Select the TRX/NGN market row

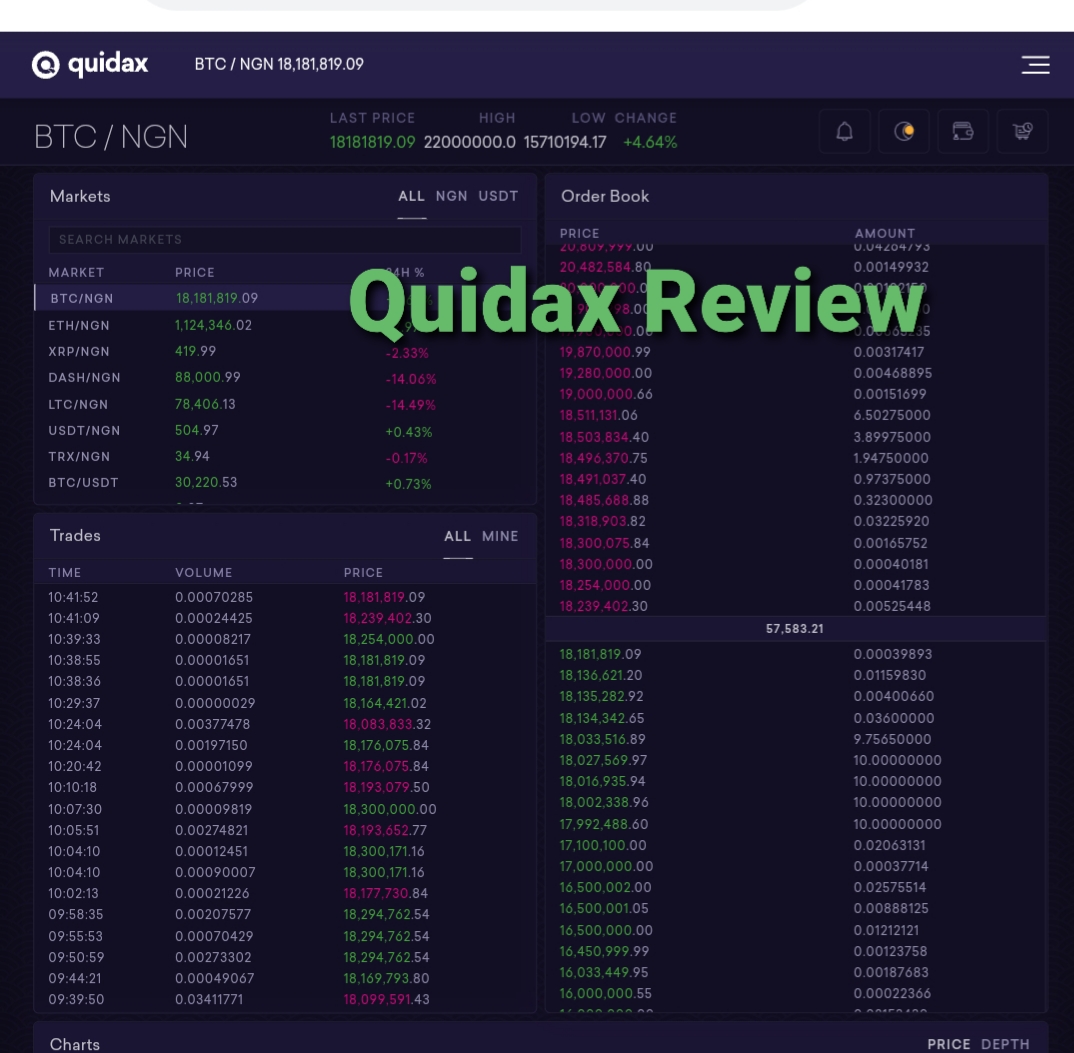click(x=285, y=456)
